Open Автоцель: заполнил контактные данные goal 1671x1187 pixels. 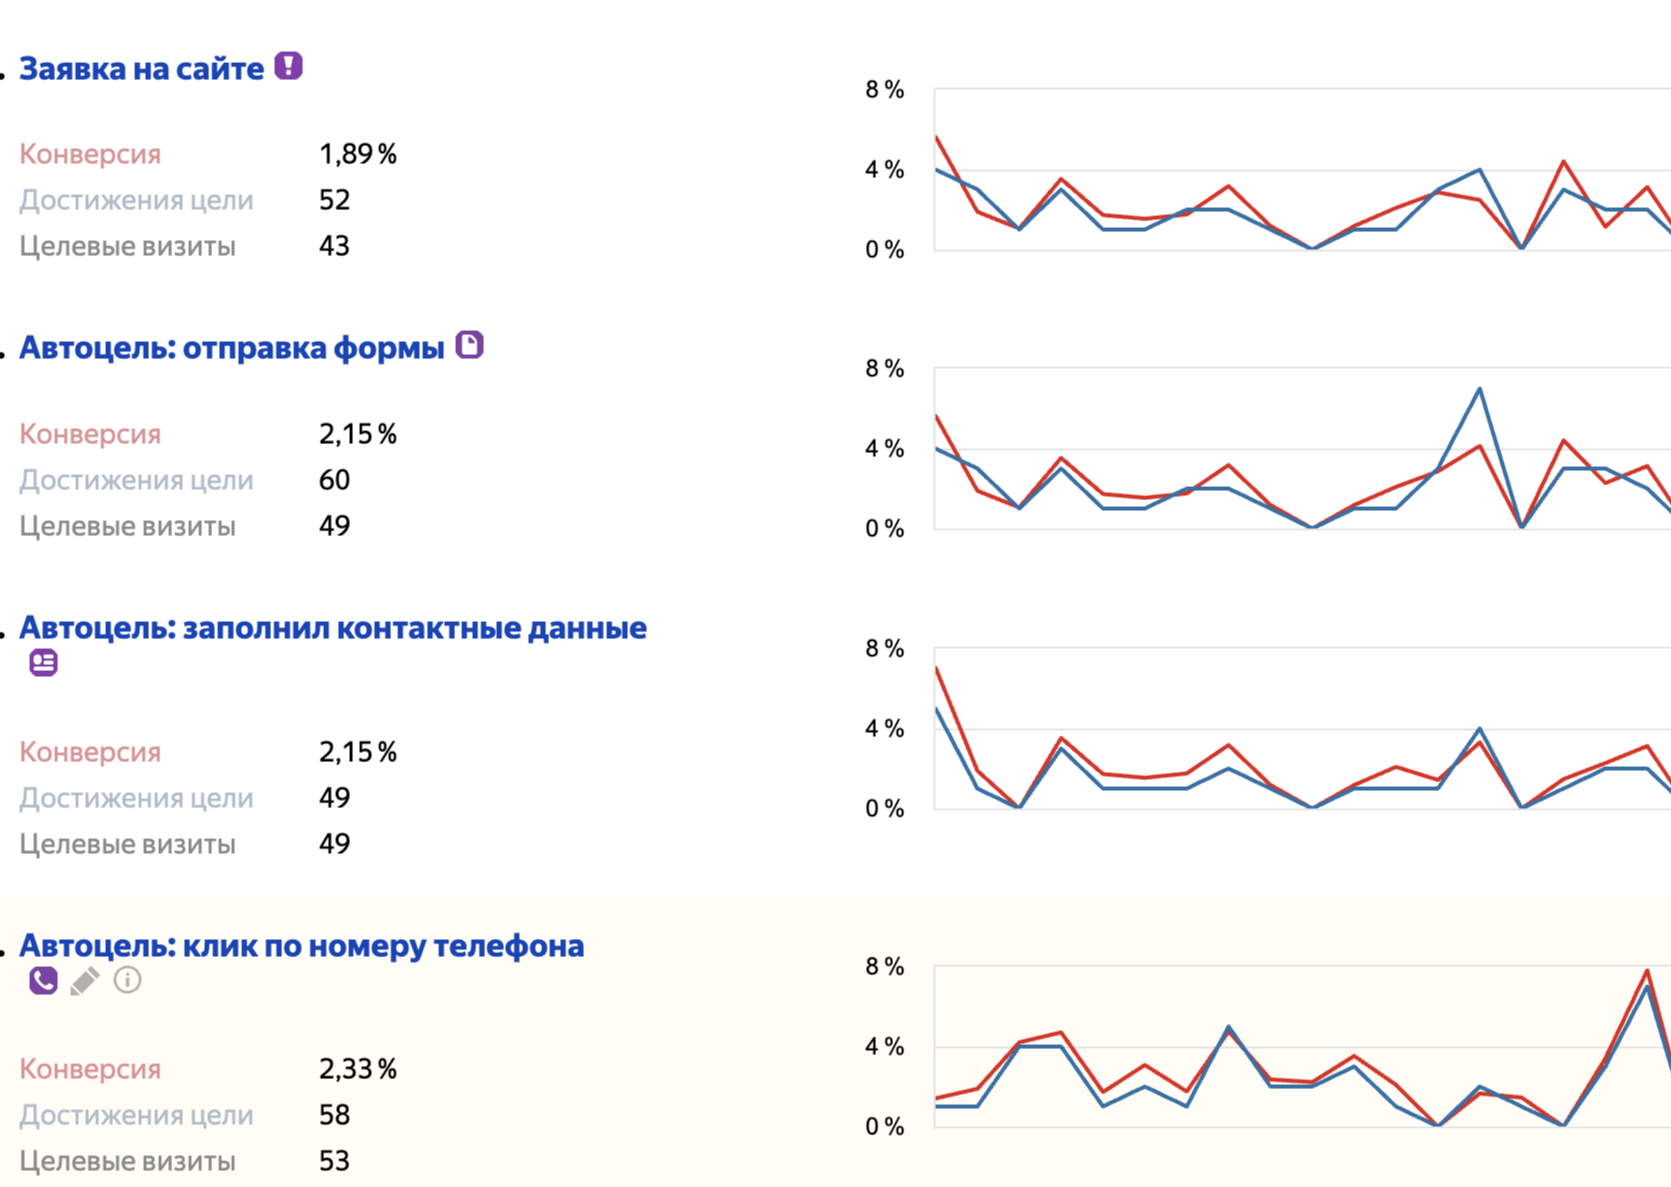[x=333, y=628]
